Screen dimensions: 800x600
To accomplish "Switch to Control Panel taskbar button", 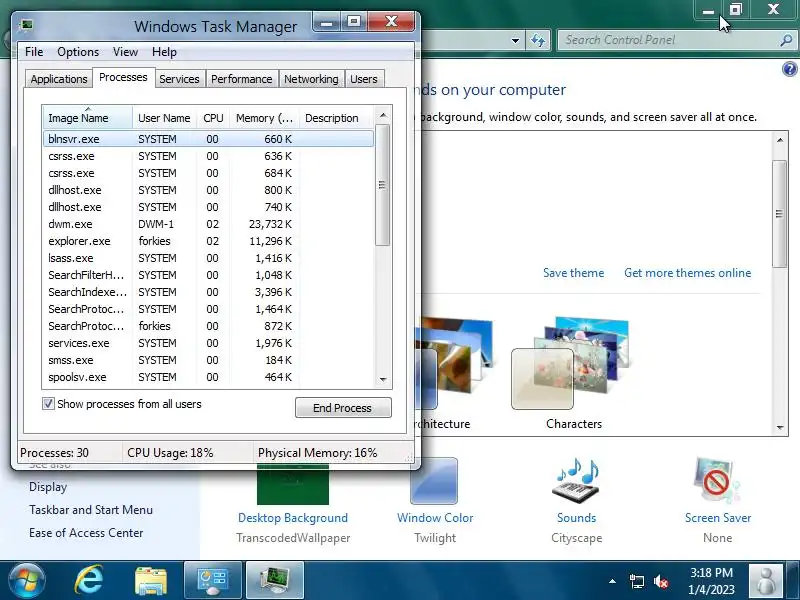I will 213,581.
